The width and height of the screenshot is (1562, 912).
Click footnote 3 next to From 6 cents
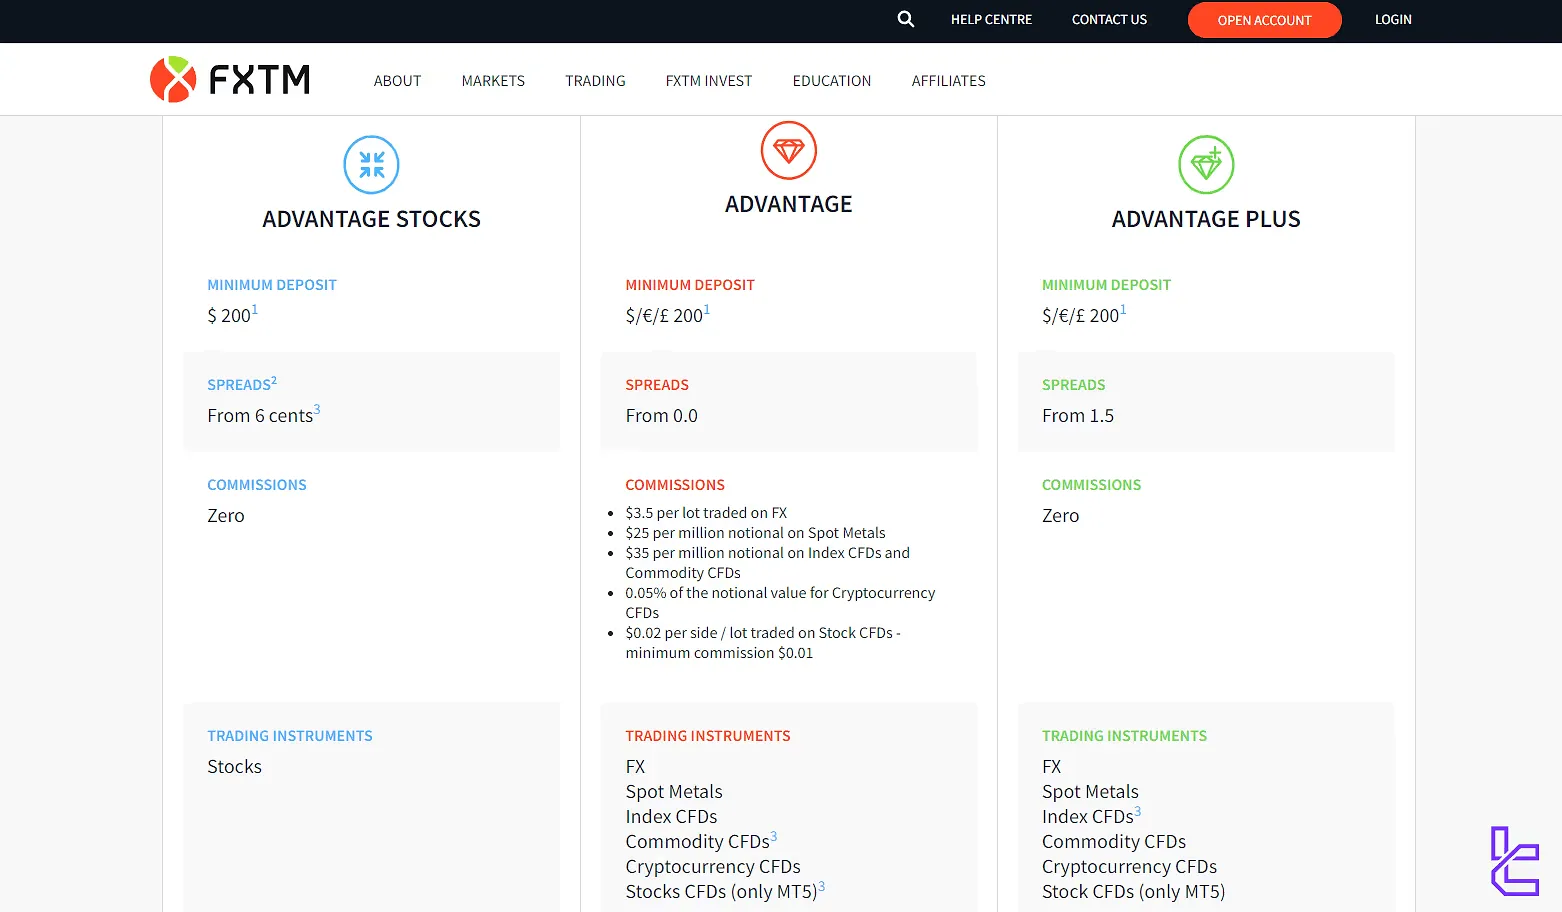[317, 409]
